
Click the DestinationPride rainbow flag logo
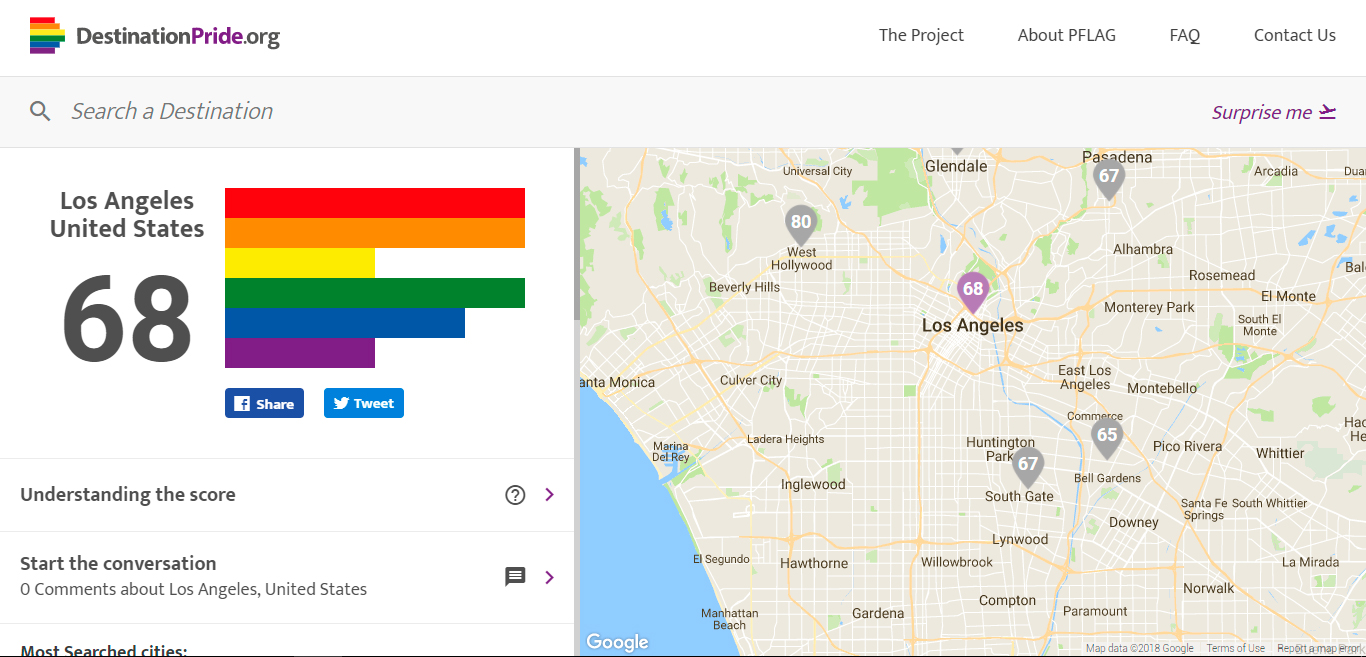tap(47, 35)
